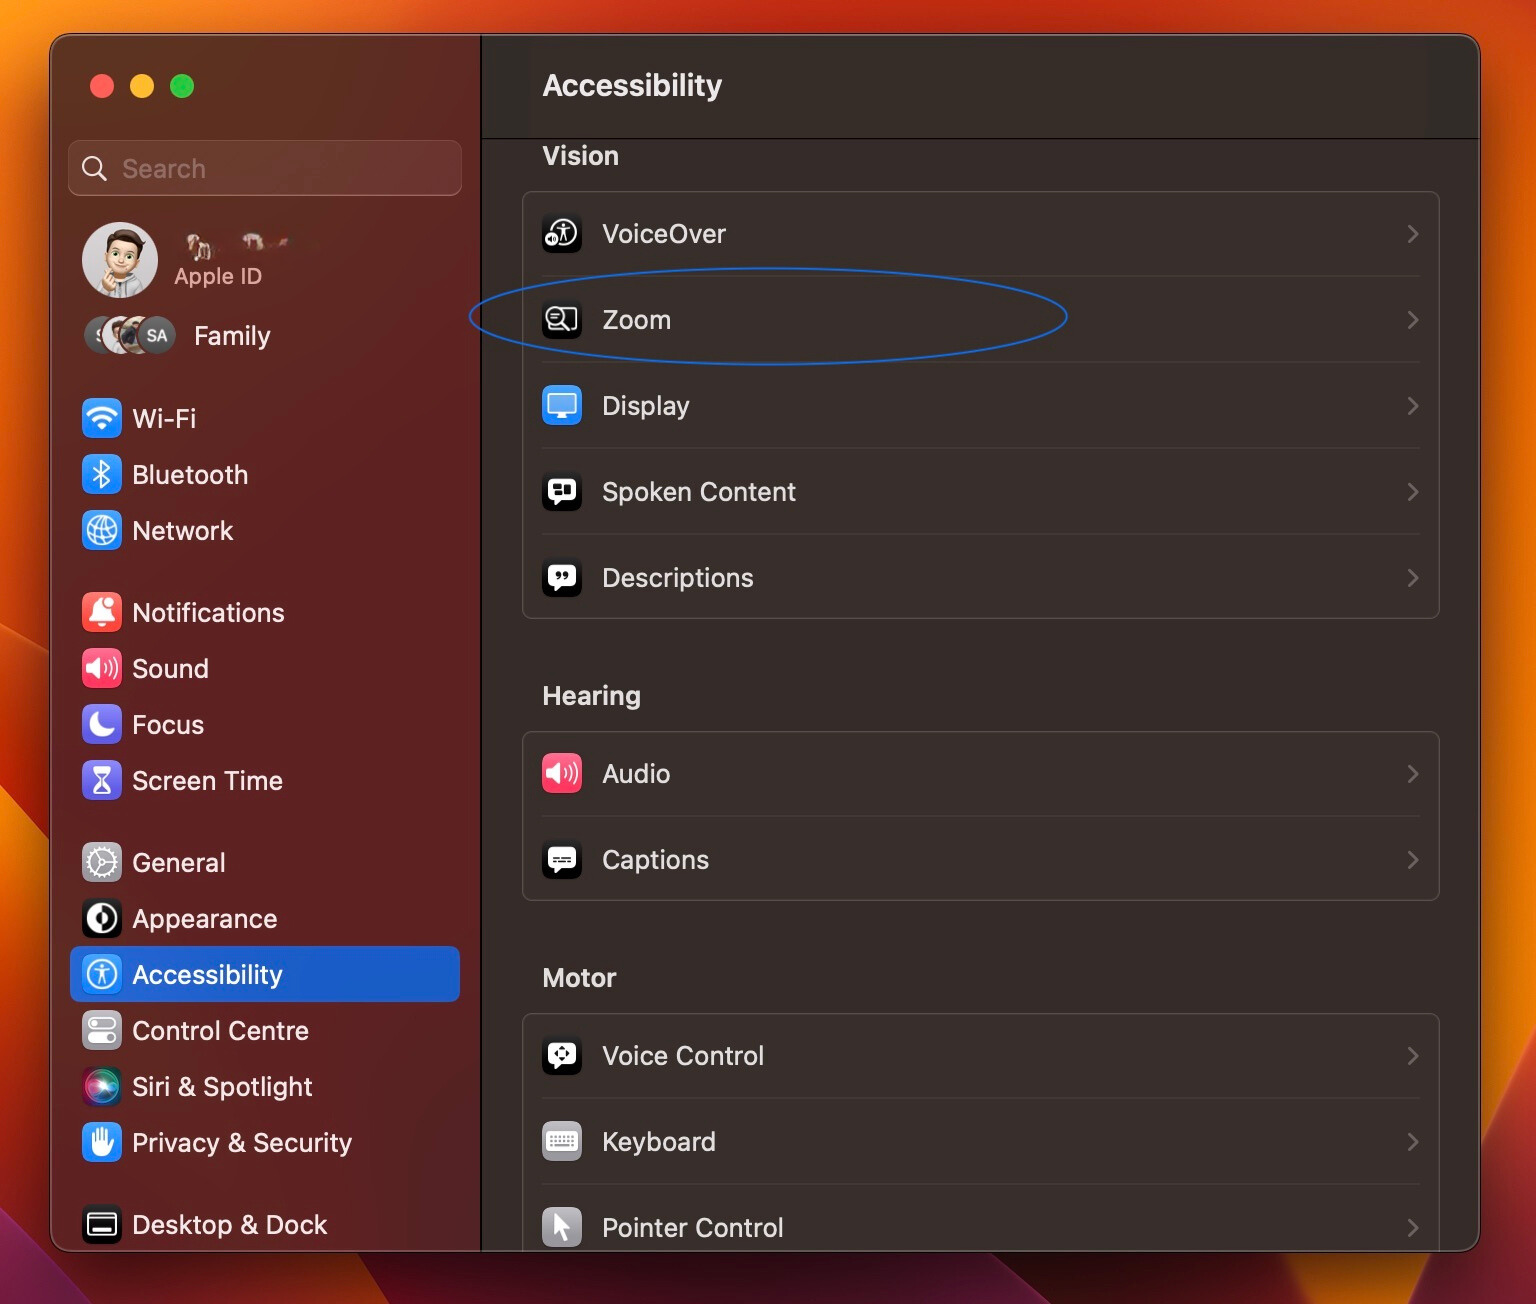This screenshot has width=1536, height=1304.
Task: Click the Wi-Fi sidebar icon
Action: (102, 418)
